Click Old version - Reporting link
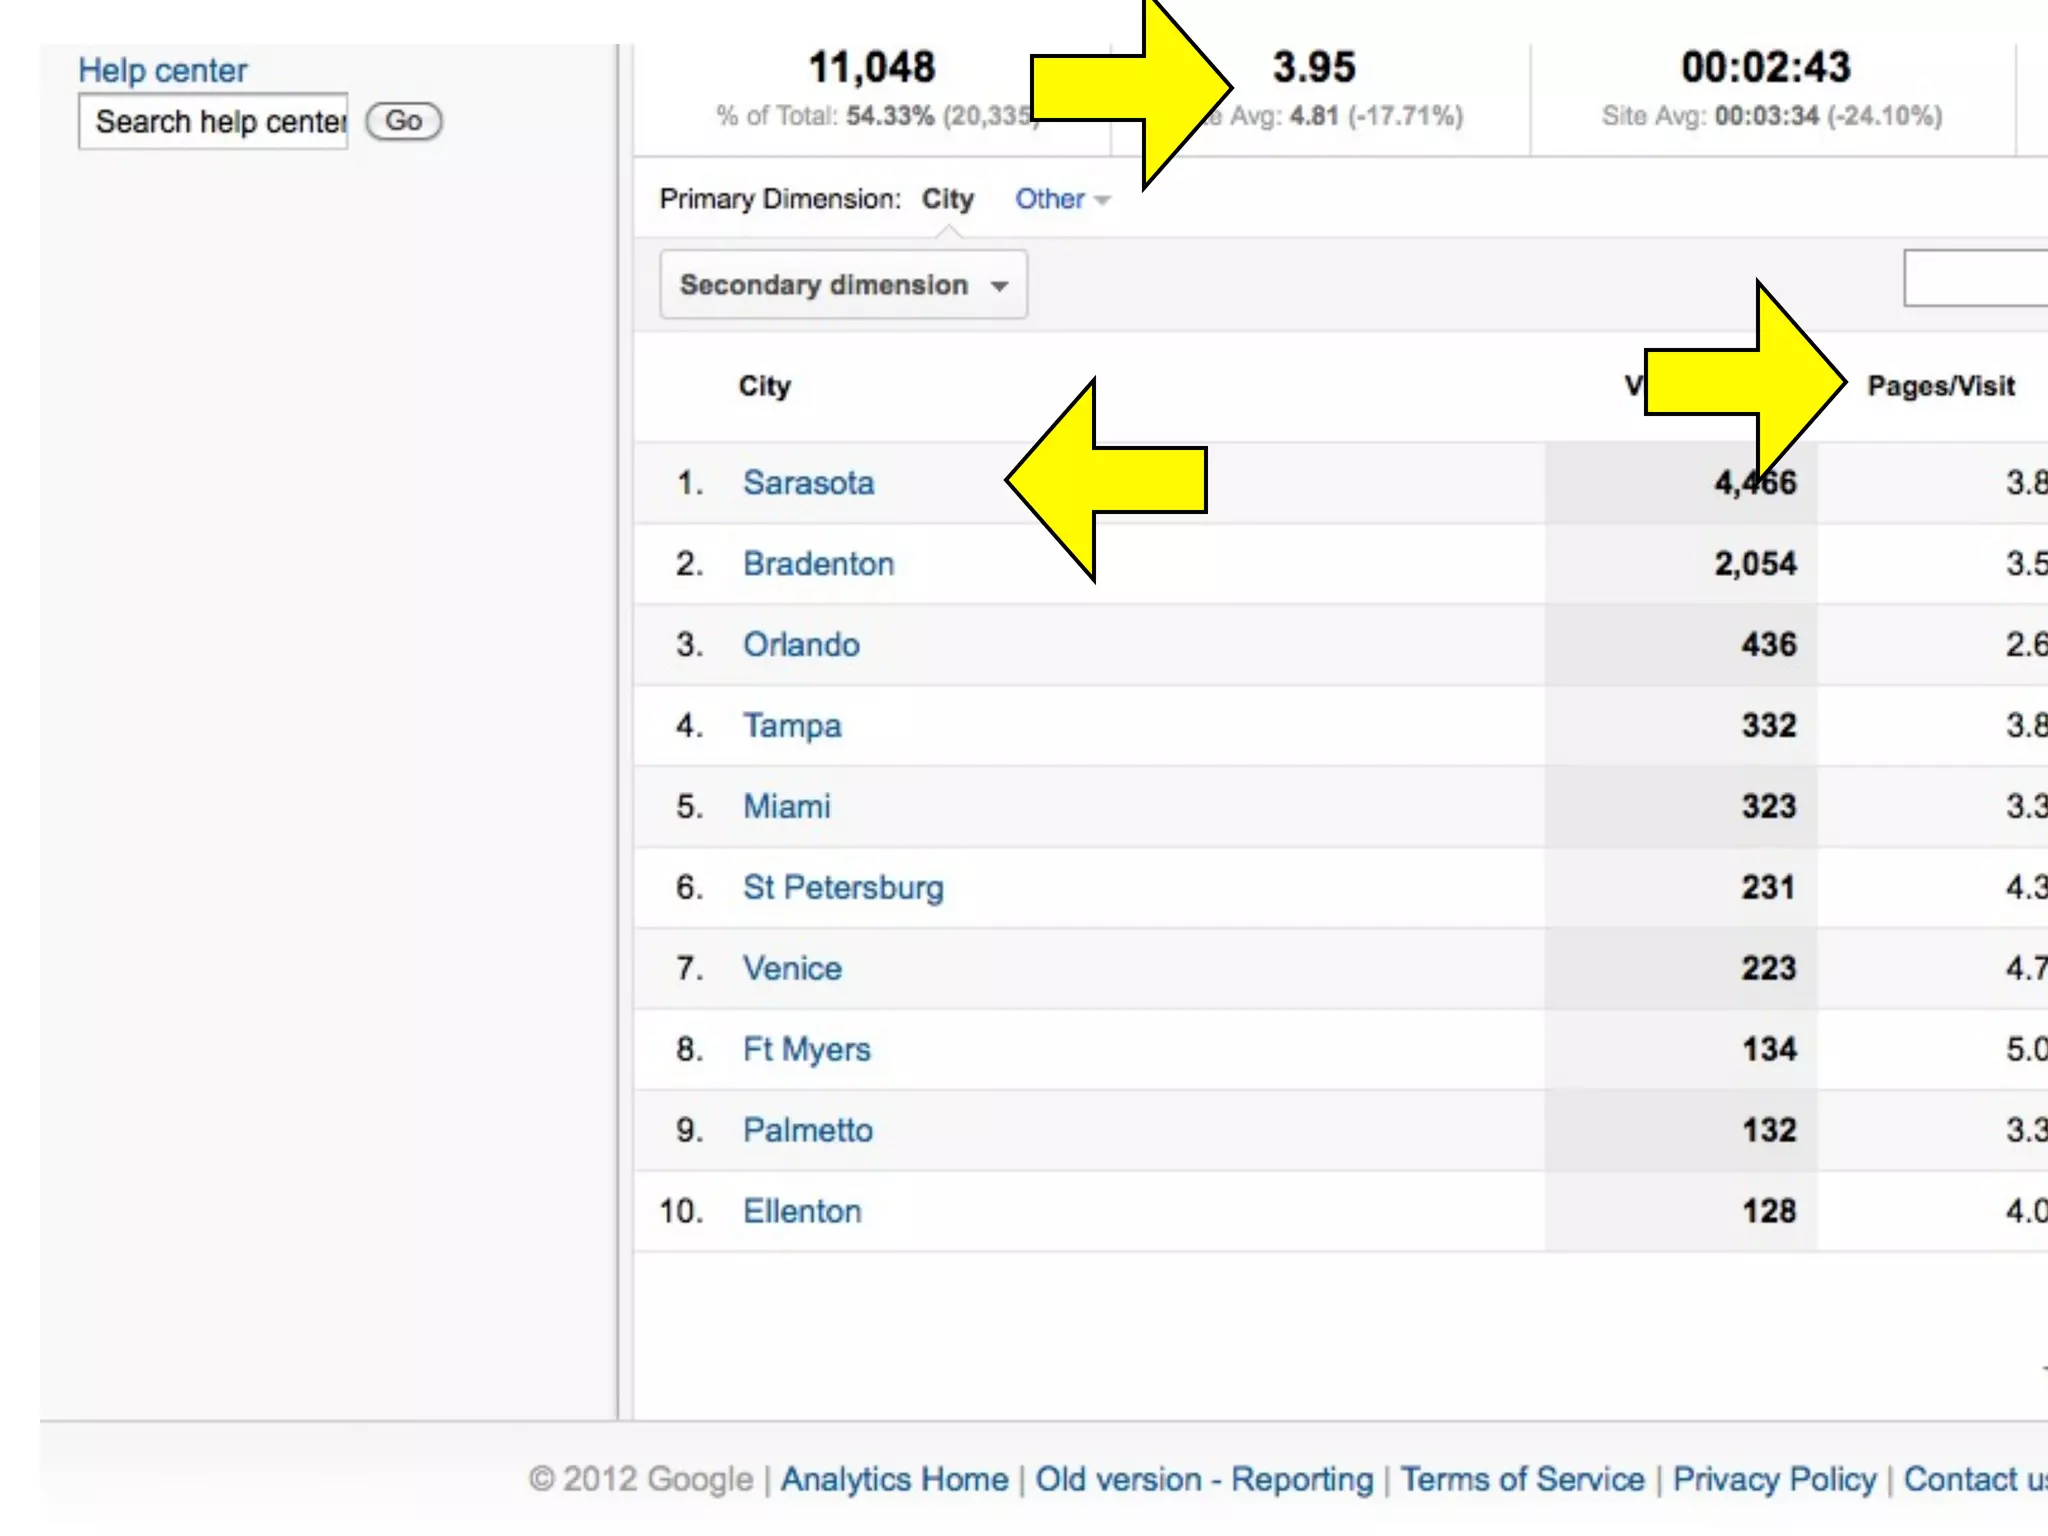Viewport: 2048px width, 1536px height. pos(1204,1479)
